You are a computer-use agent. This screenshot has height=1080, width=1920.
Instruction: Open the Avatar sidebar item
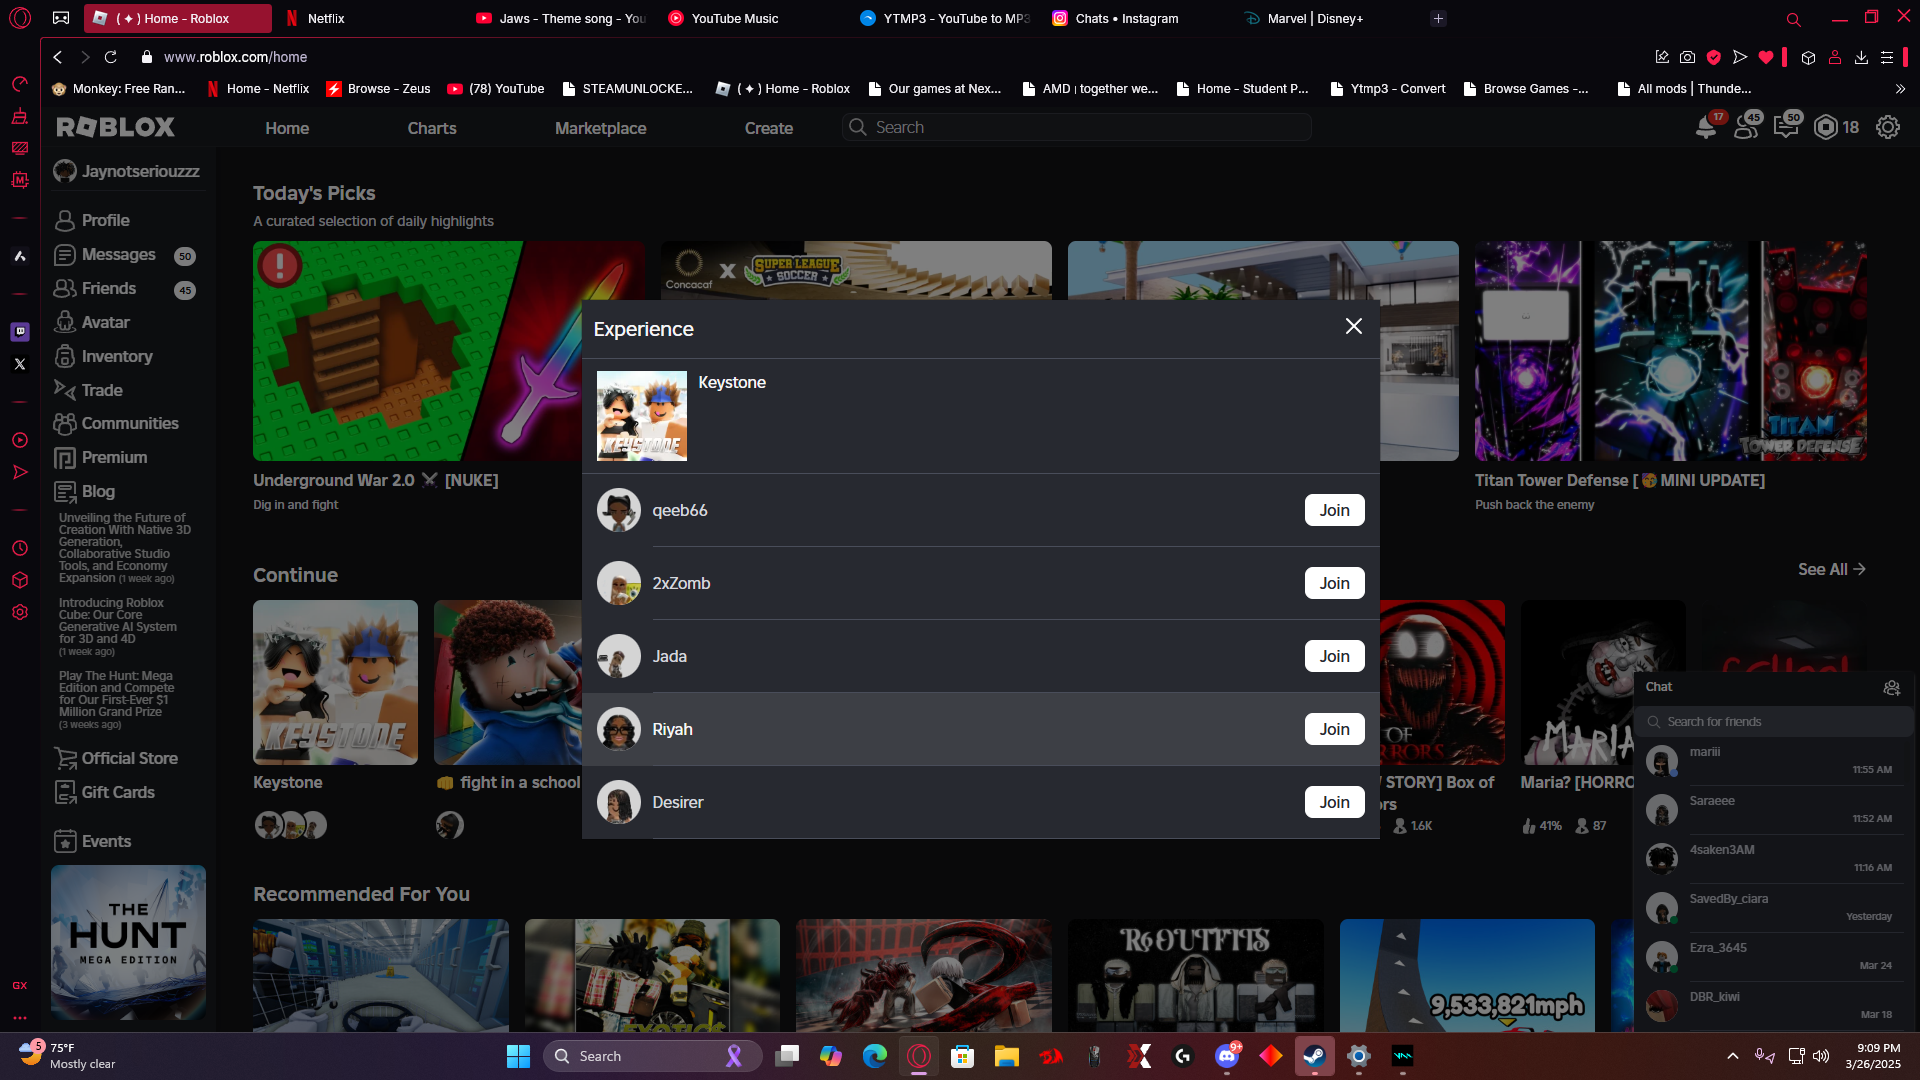click(105, 322)
